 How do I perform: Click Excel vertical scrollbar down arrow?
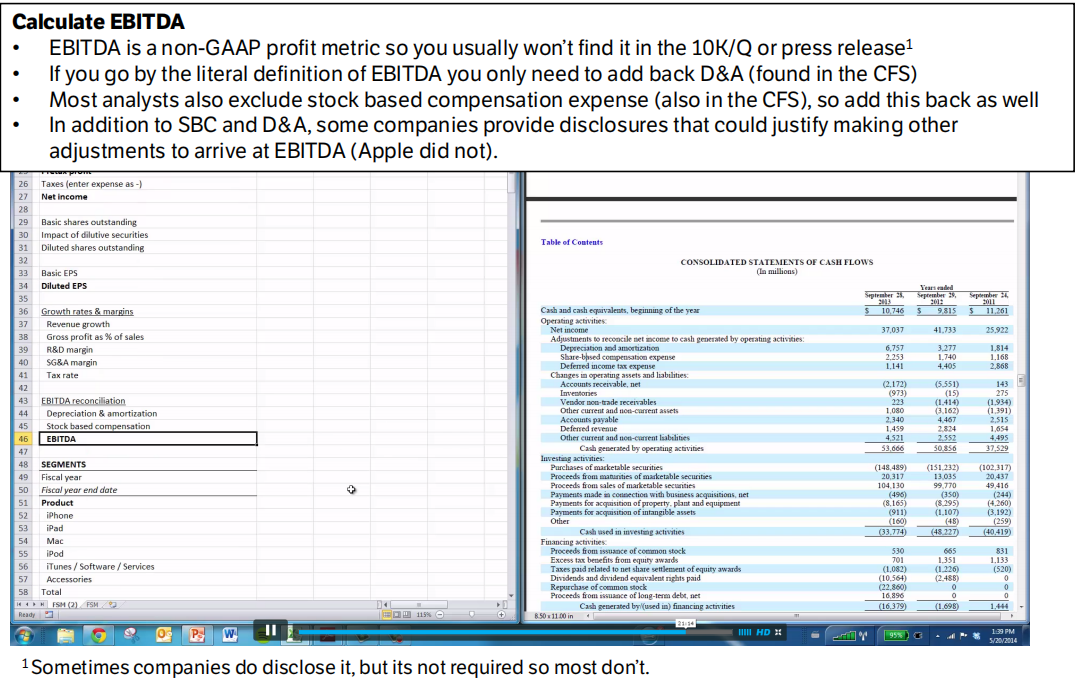pos(511,595)
